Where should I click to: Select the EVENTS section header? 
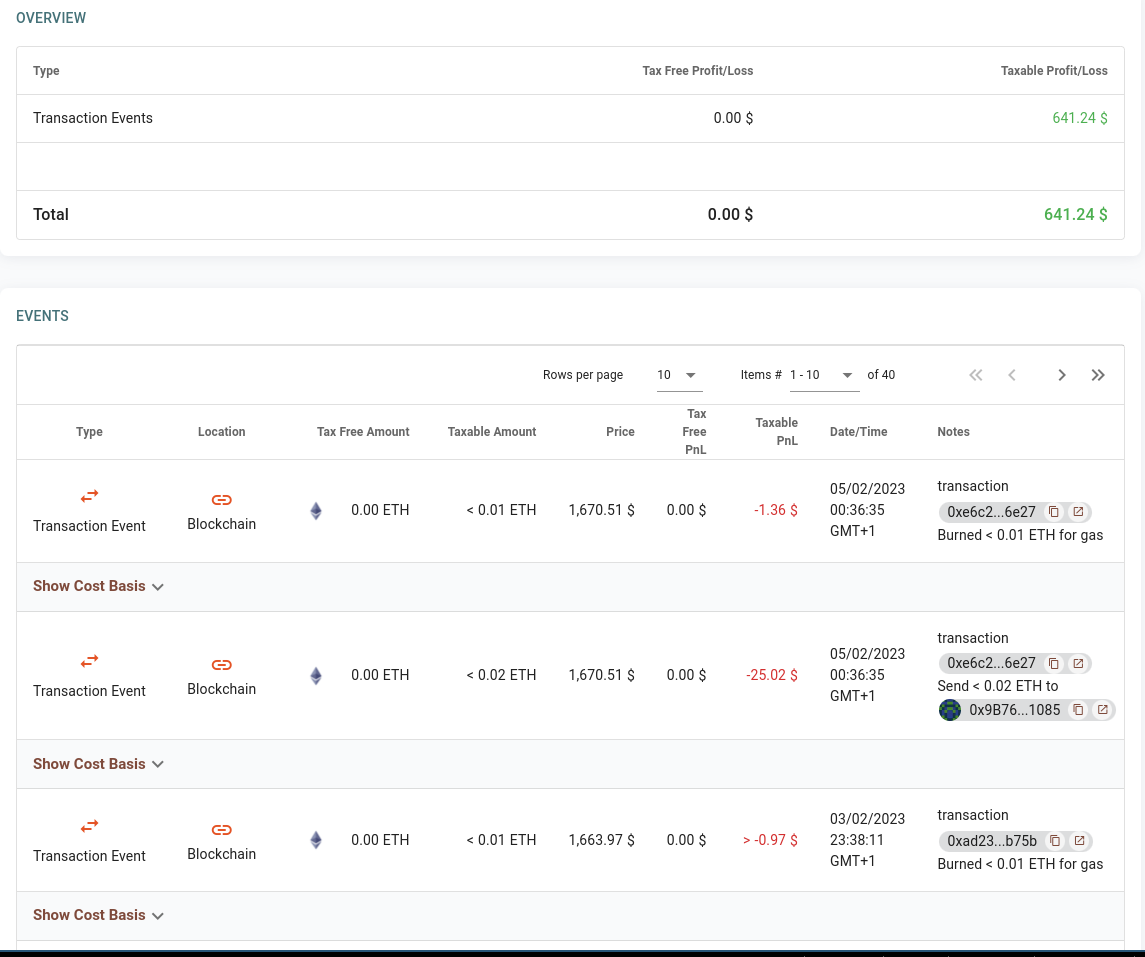click(42, 316)
